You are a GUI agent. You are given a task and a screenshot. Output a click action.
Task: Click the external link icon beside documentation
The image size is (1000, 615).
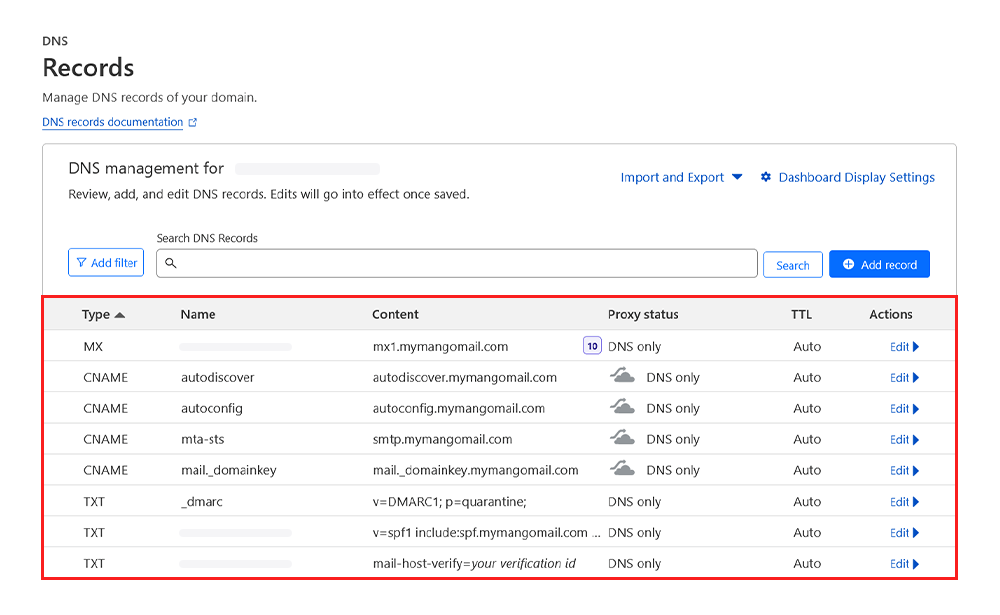pos(193,122)
